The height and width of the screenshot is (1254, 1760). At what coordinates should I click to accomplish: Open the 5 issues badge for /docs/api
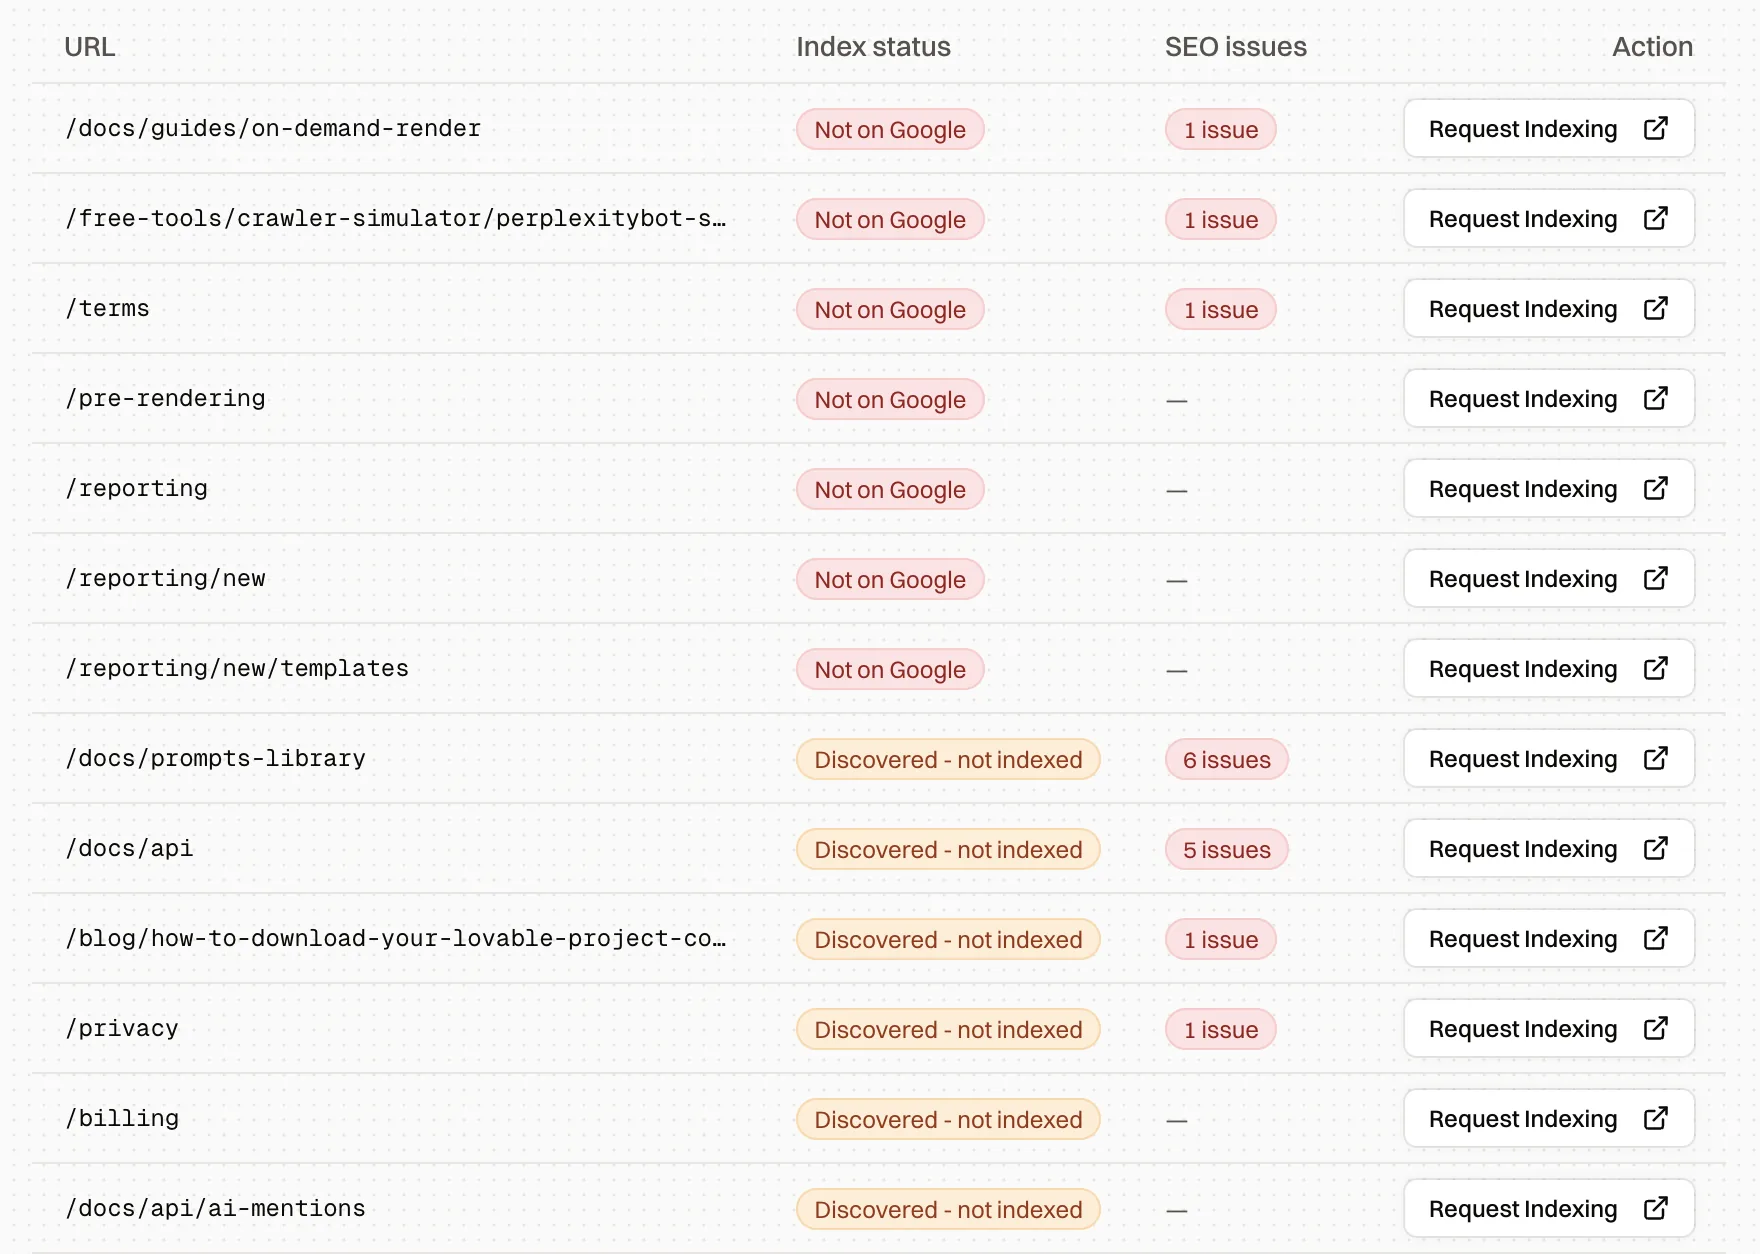(x=1227, y=850)
